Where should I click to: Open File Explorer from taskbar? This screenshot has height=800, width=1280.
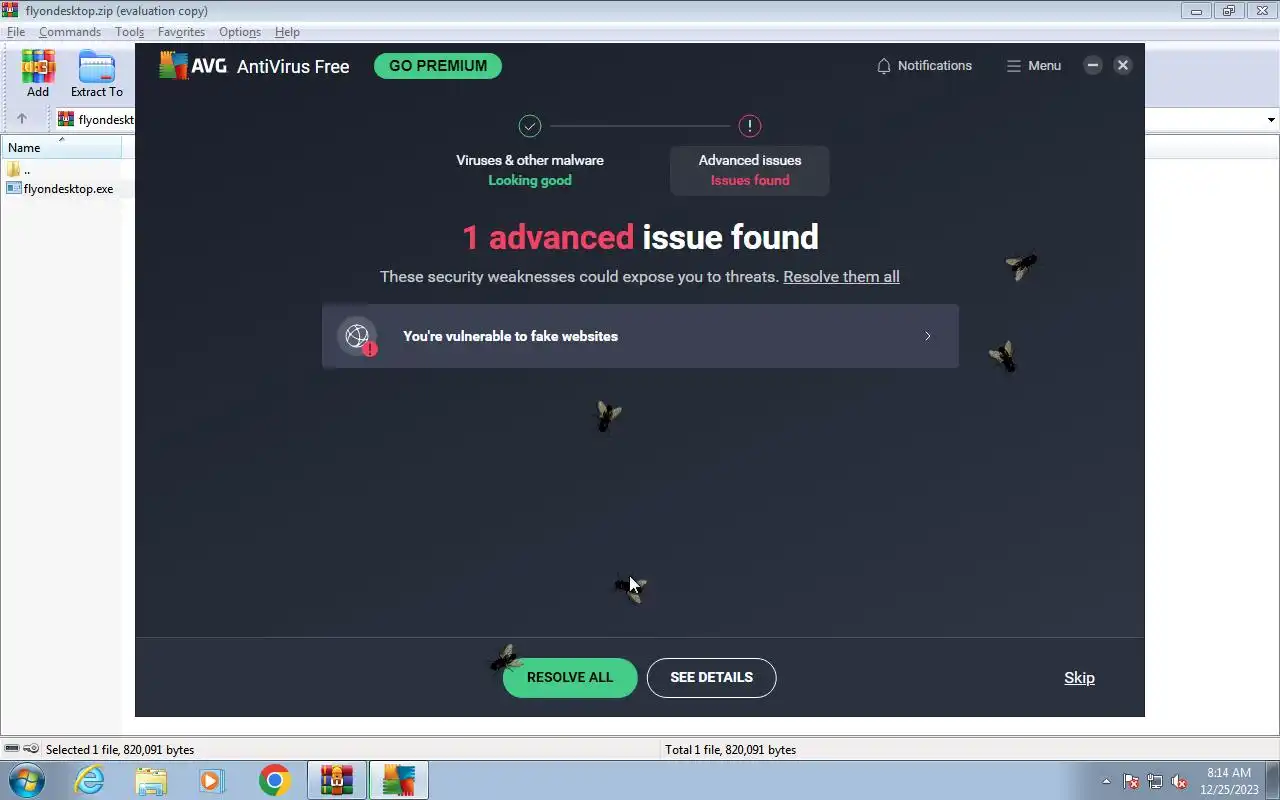151,780
